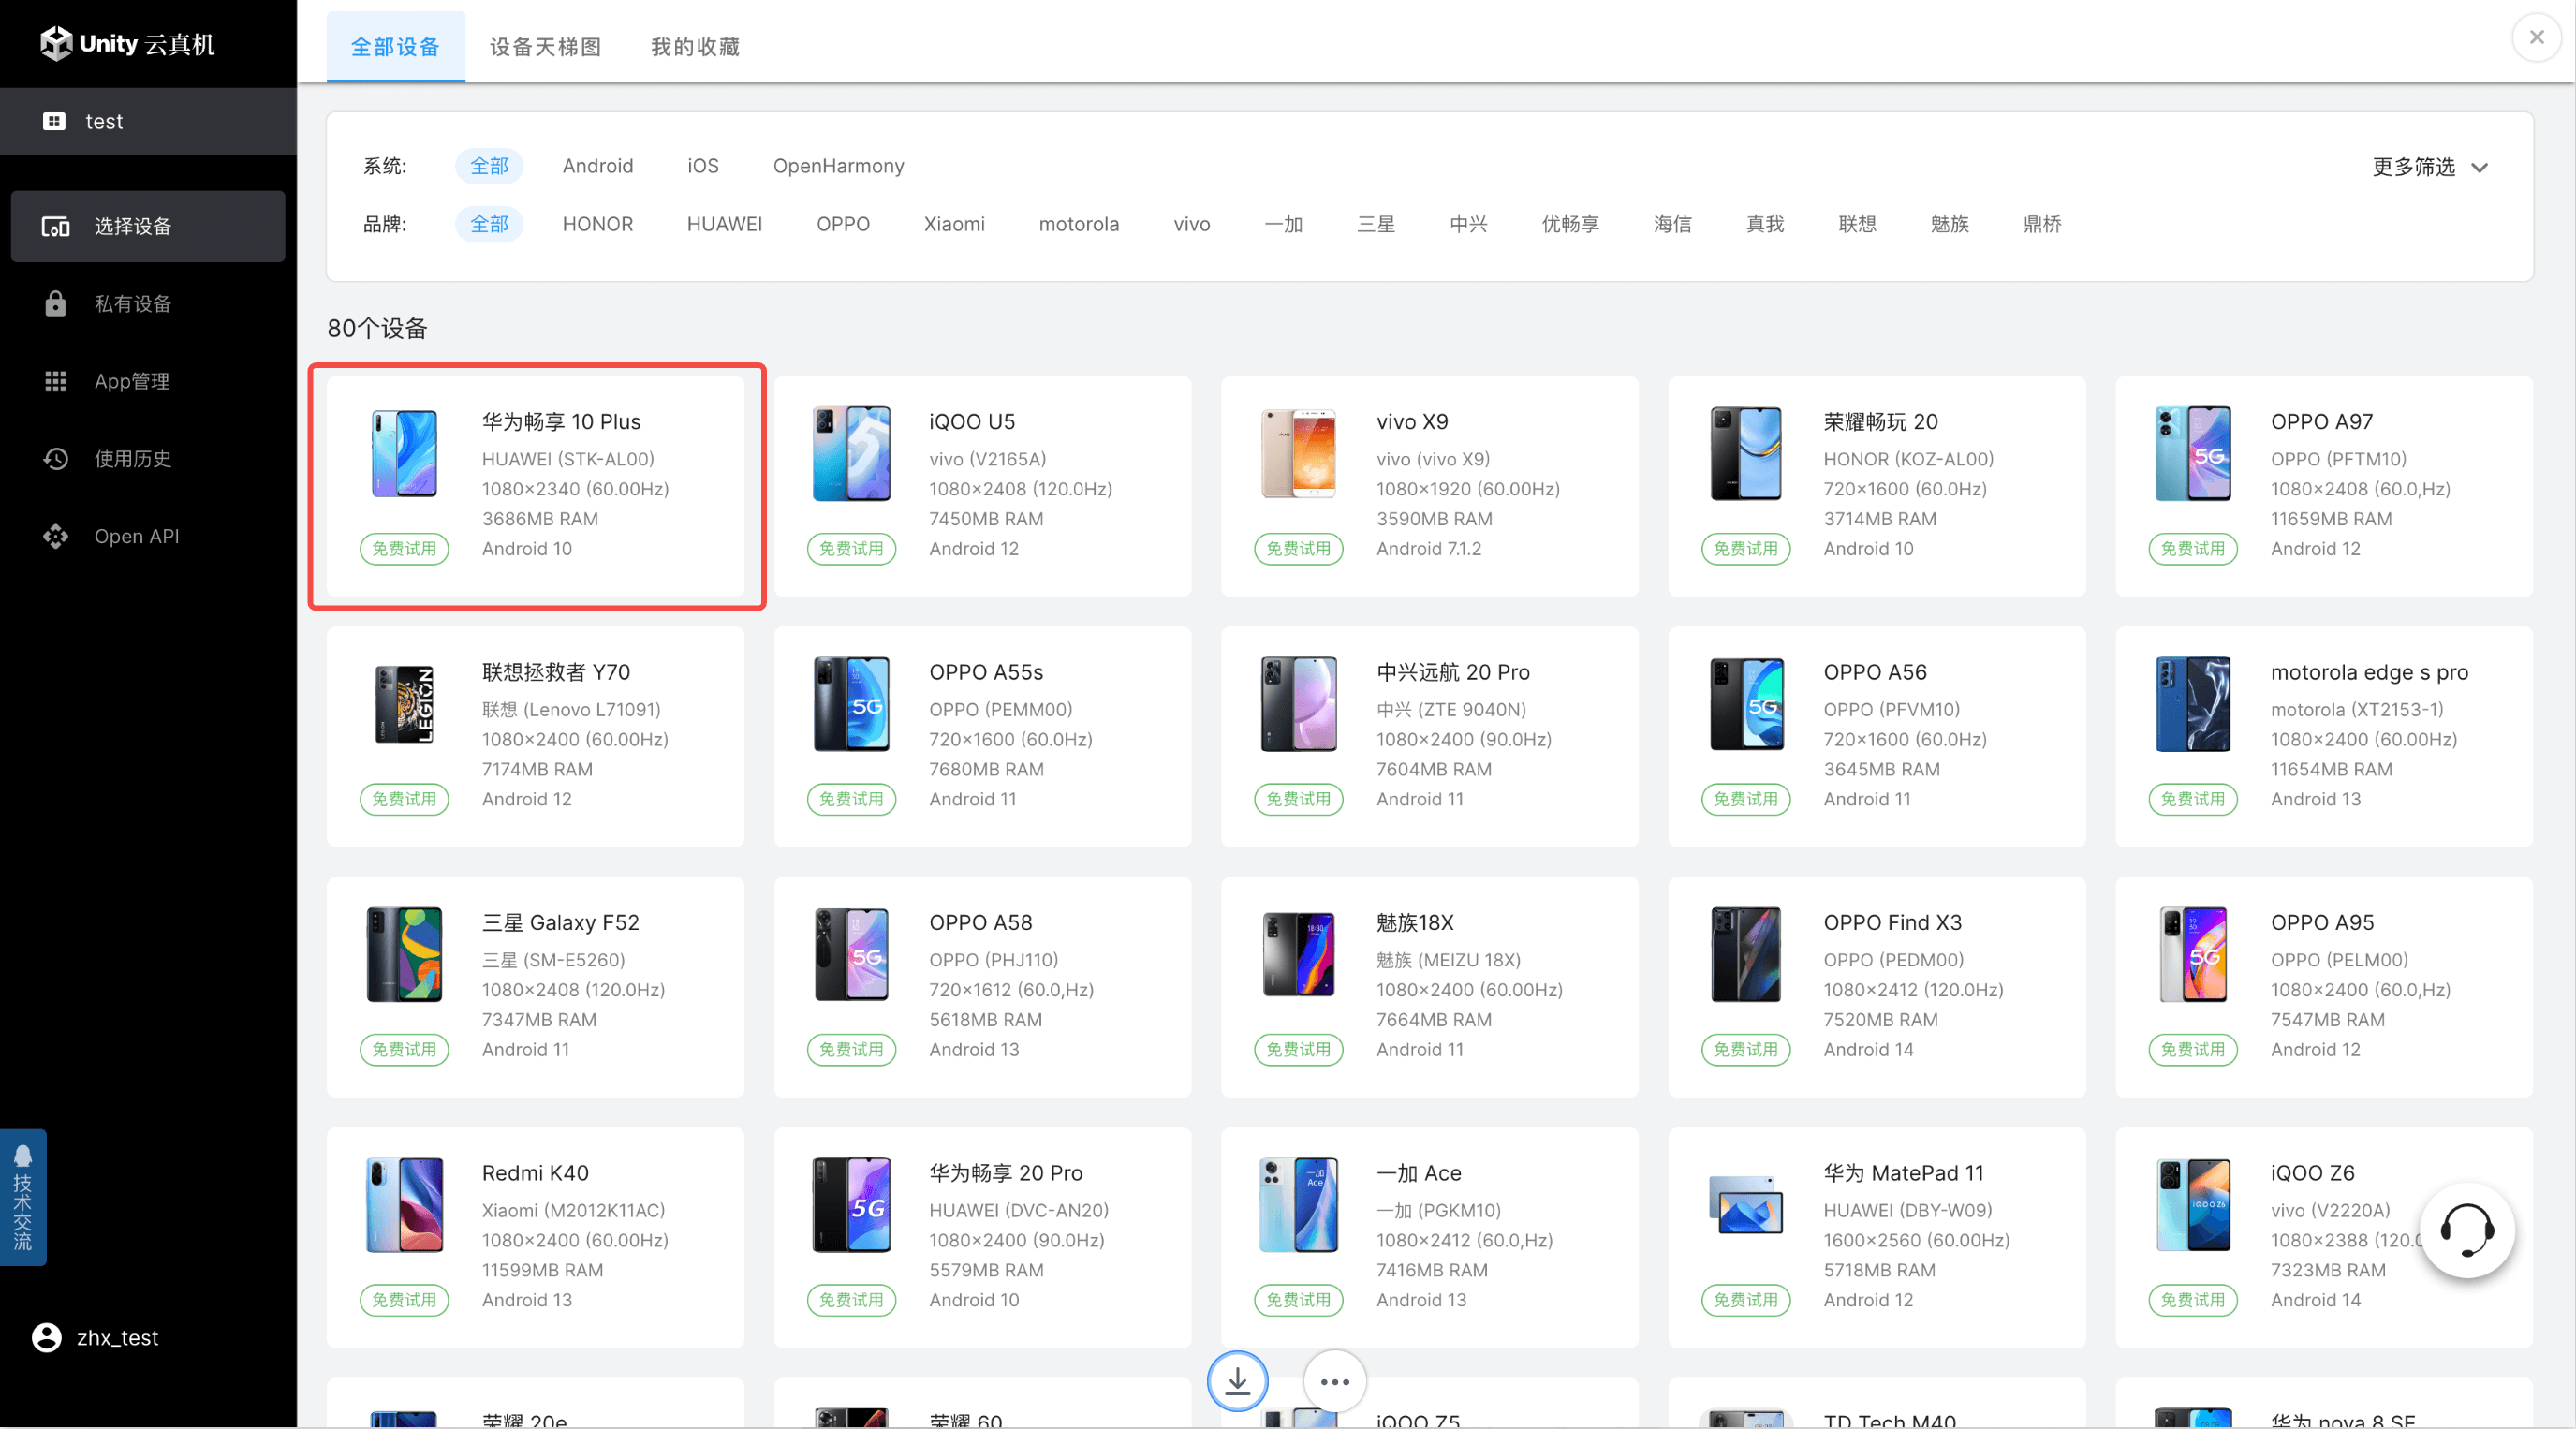Click chevron arrow beside 更多筛选

[2480, 168]
